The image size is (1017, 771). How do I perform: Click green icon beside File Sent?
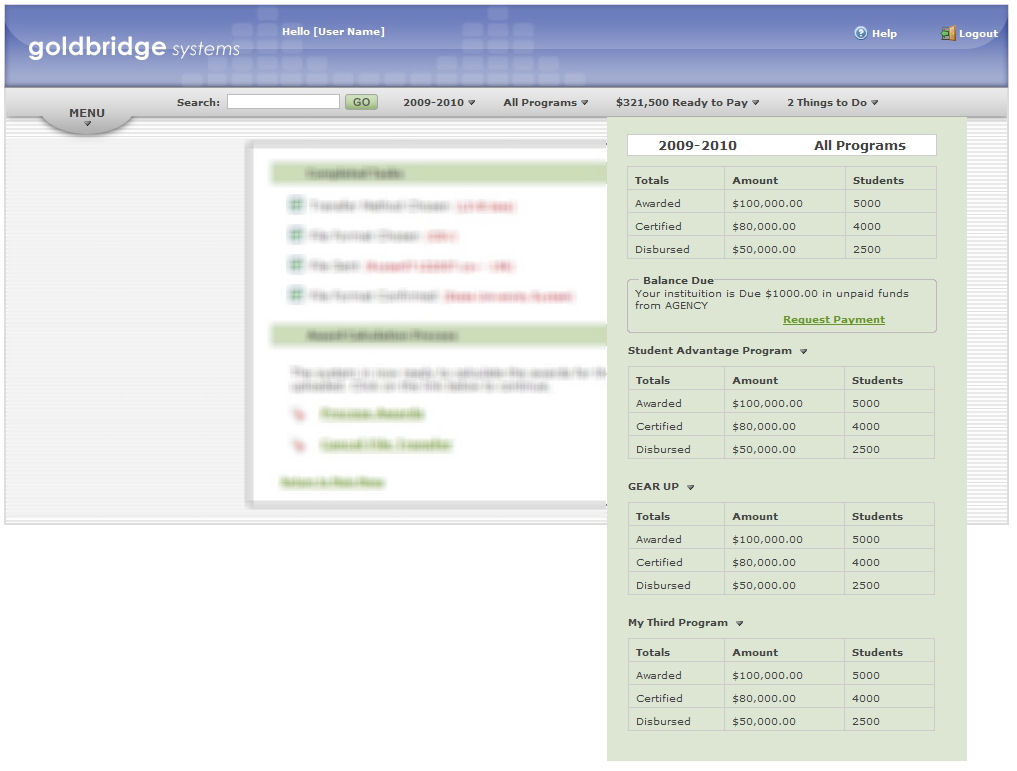[x=296, y=265]
